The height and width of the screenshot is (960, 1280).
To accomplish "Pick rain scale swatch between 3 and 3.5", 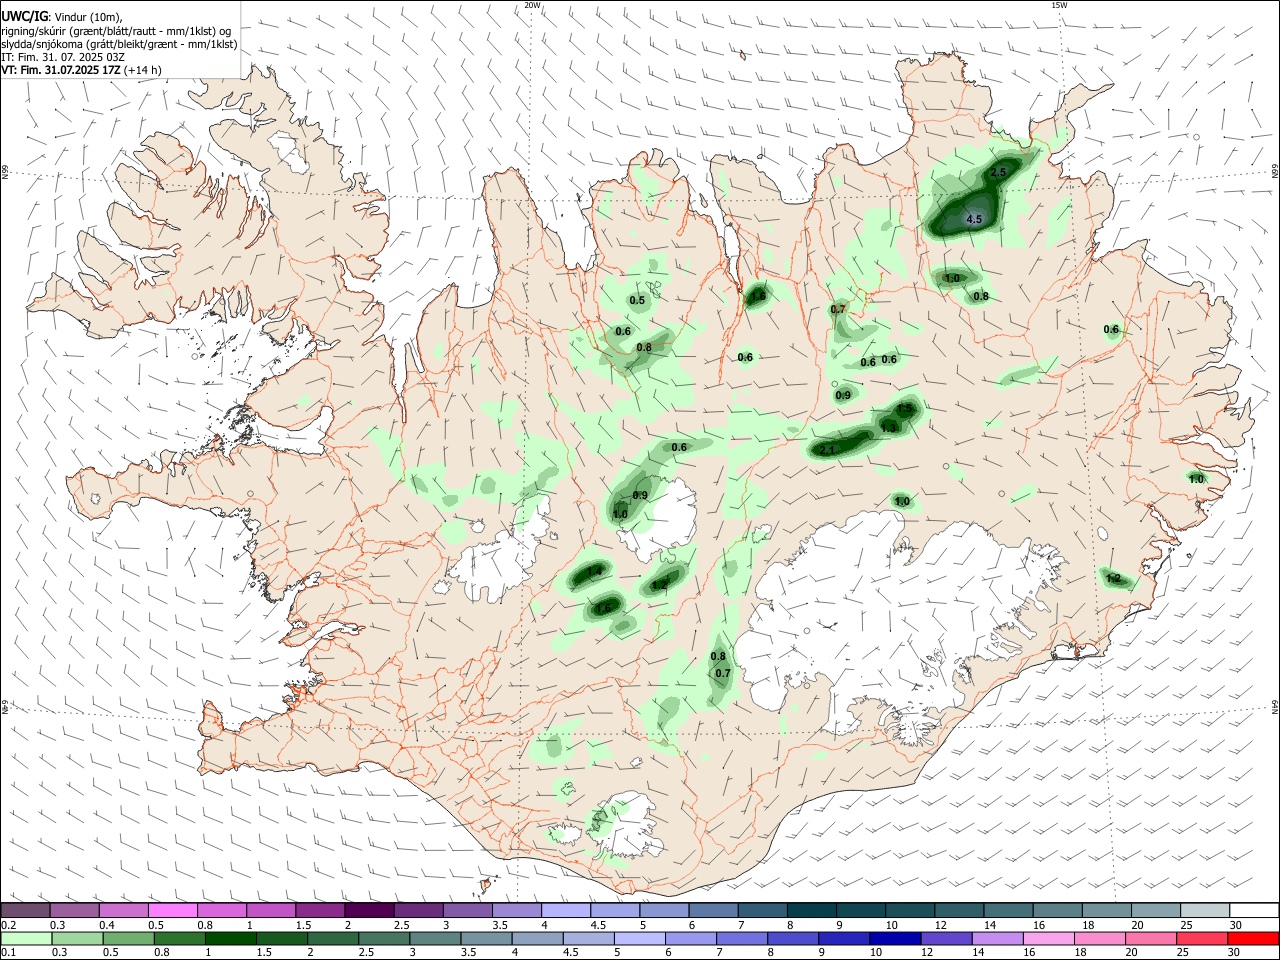I will point(434,938).
